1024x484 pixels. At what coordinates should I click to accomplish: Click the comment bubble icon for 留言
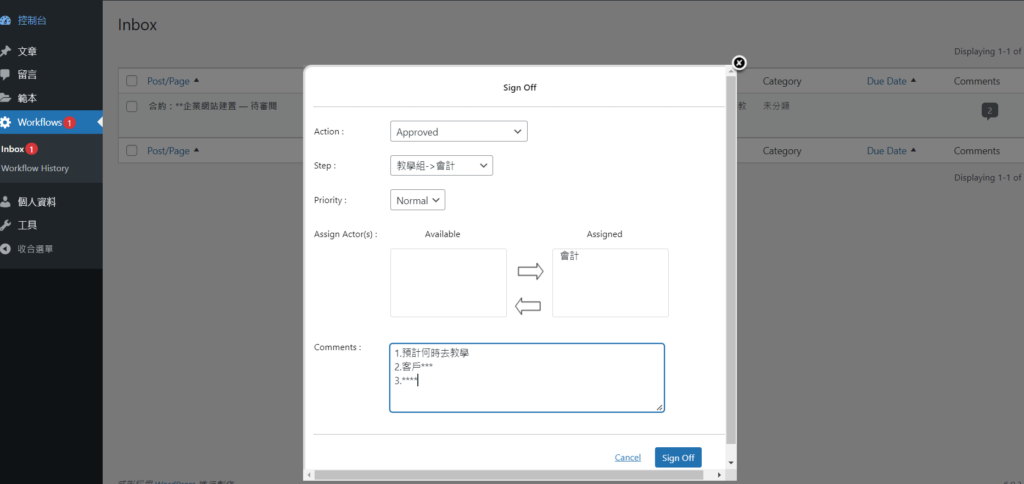click(x=6, y=74)
